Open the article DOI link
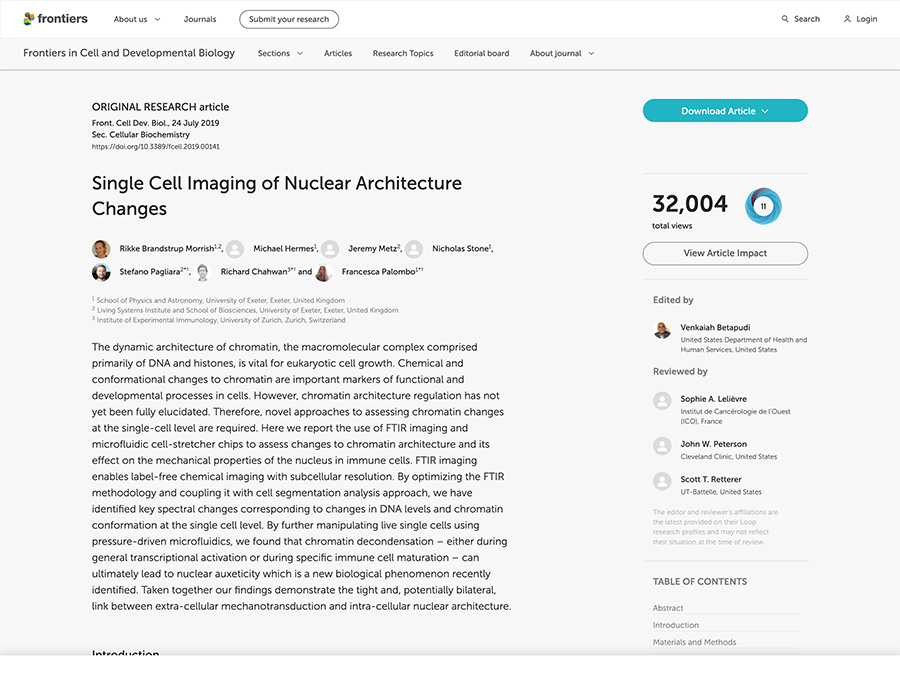 156,146
